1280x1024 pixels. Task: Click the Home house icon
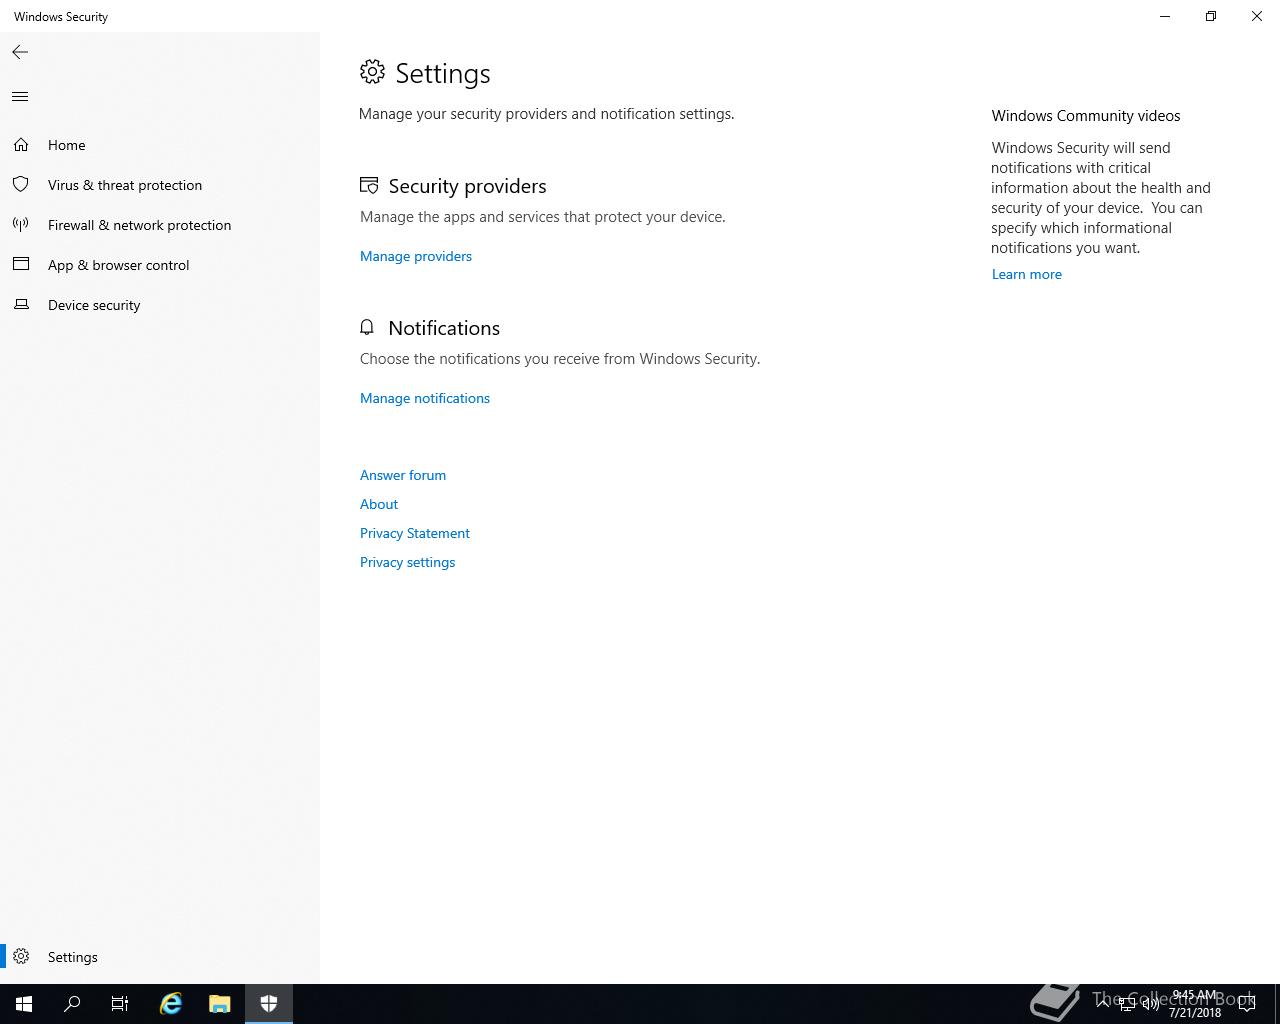pyautogui.click(x=21, y=145)
